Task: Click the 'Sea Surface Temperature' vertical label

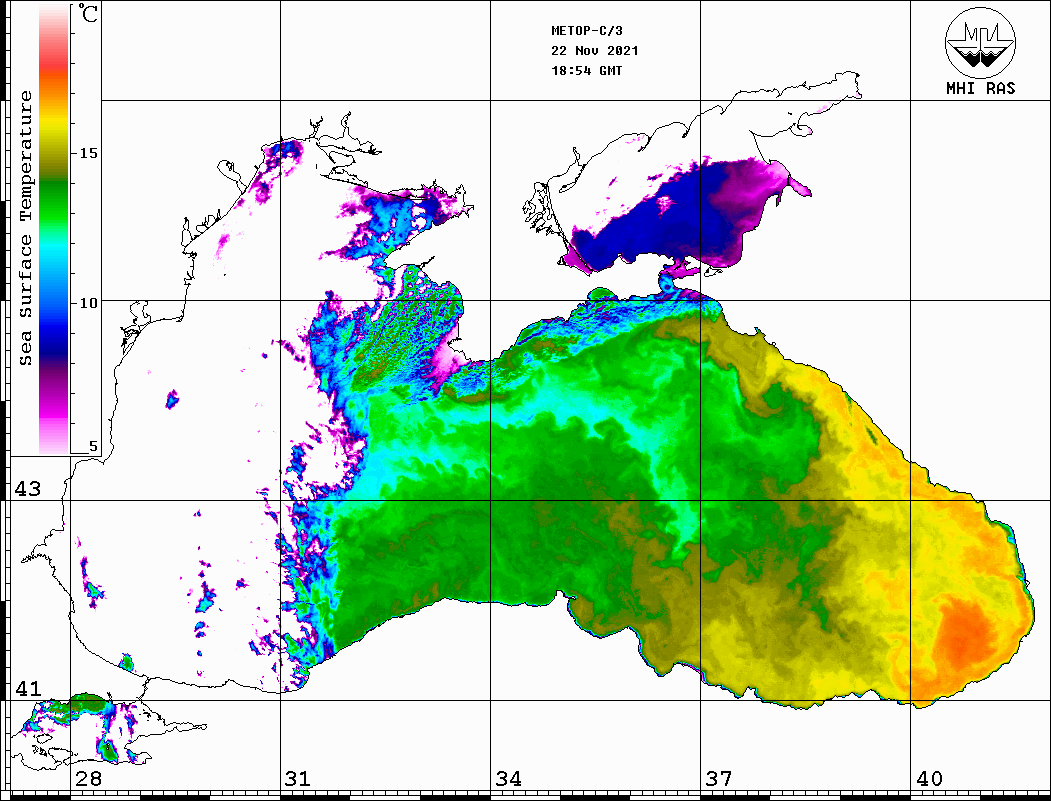Action: [25, 228]
